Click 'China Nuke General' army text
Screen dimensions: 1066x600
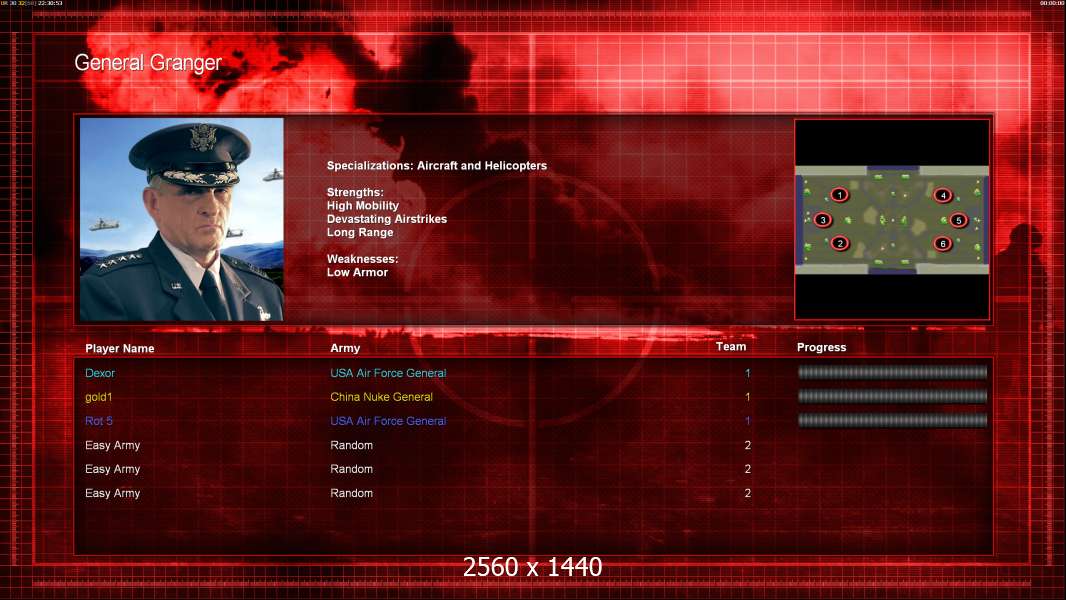(381, 397)
